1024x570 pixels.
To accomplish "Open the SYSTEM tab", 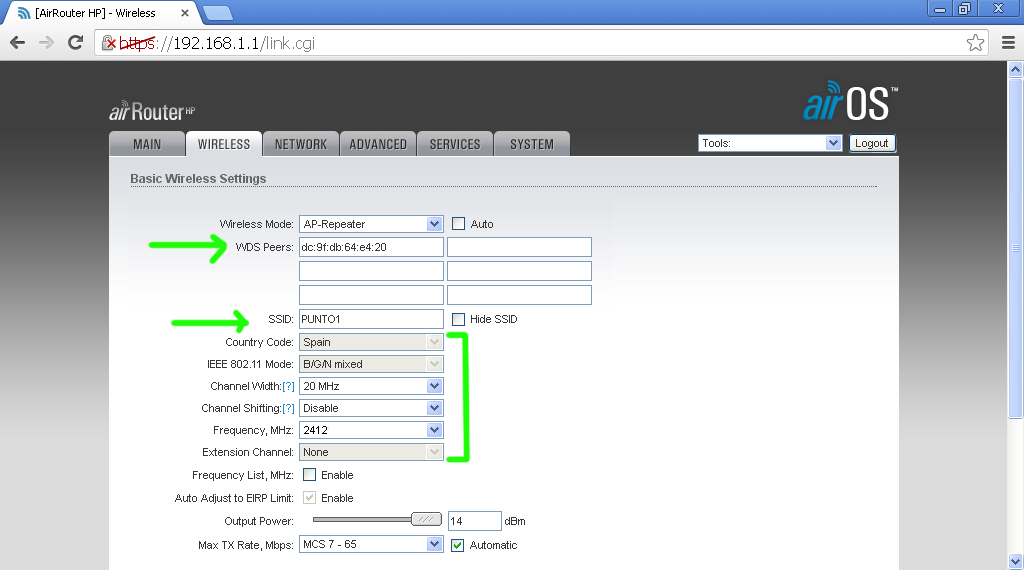I will point(532,144).
